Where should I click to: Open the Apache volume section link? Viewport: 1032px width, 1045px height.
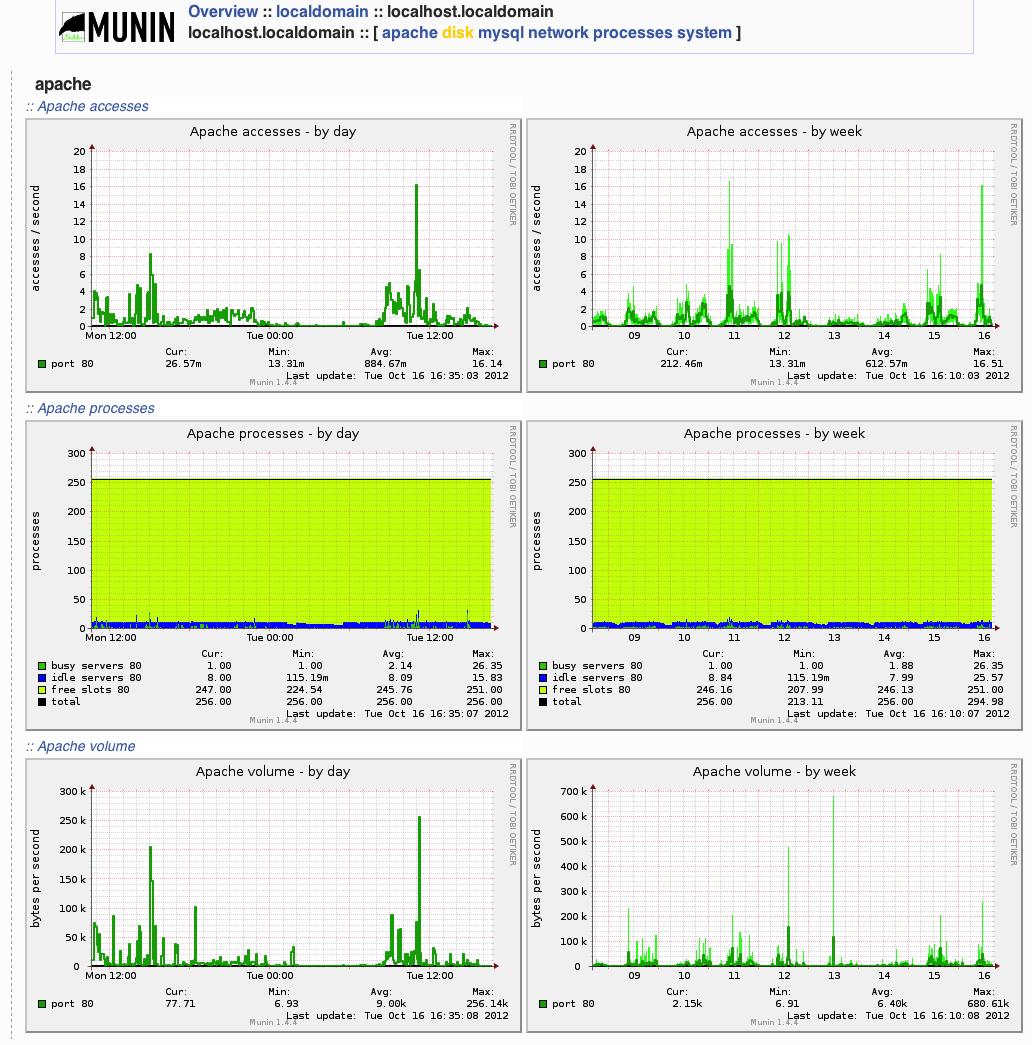tap(86, 746)
